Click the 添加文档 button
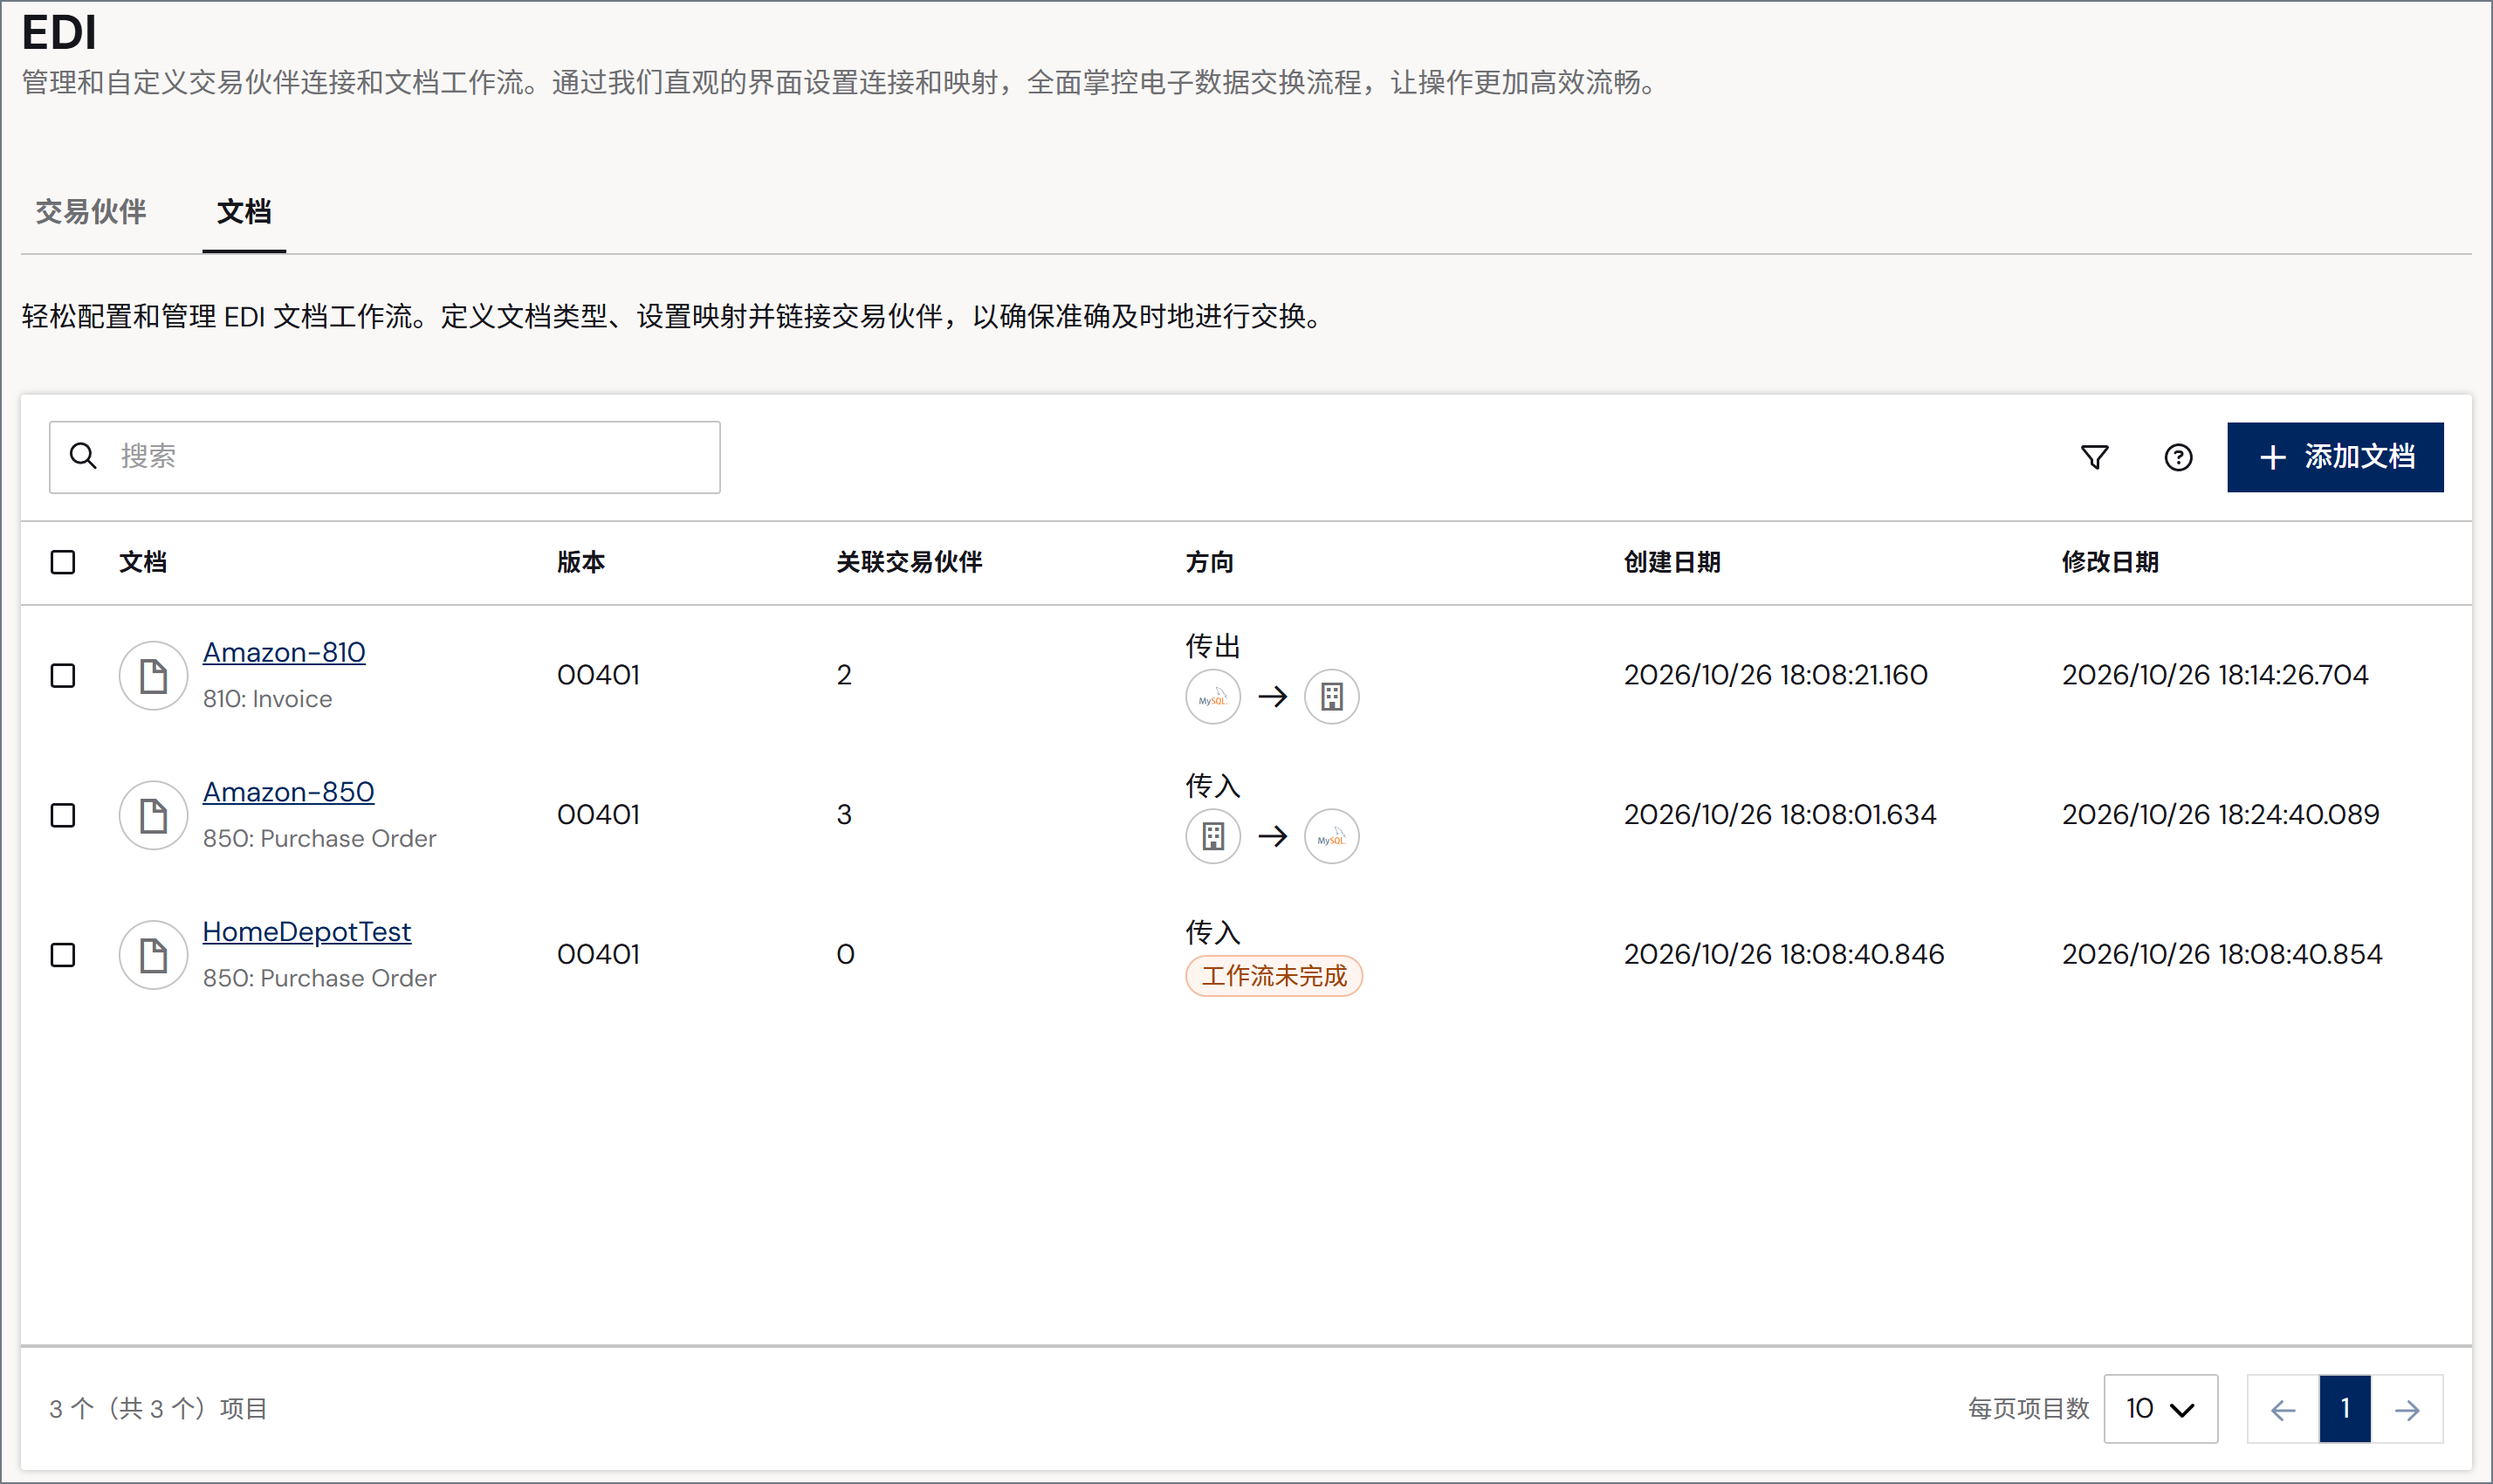Image resolution: width=2493 pixels, height=1484 pixels. [x=2335, y=457]
